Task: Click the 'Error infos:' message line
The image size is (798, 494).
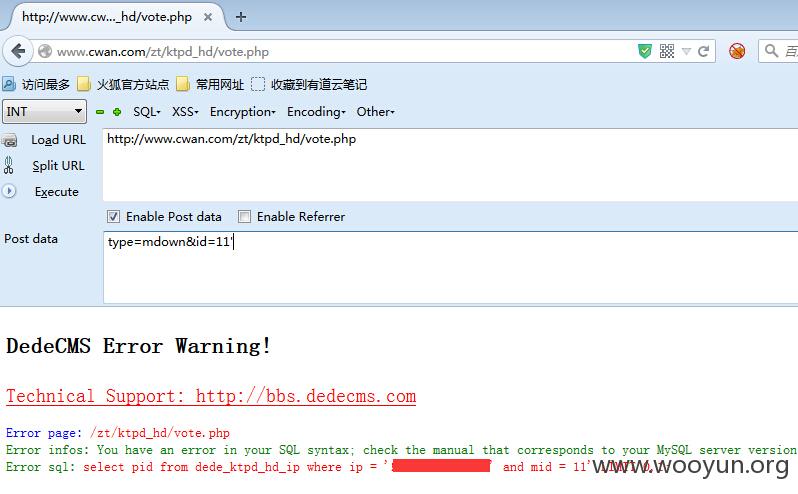Action: tap(401, 450)
